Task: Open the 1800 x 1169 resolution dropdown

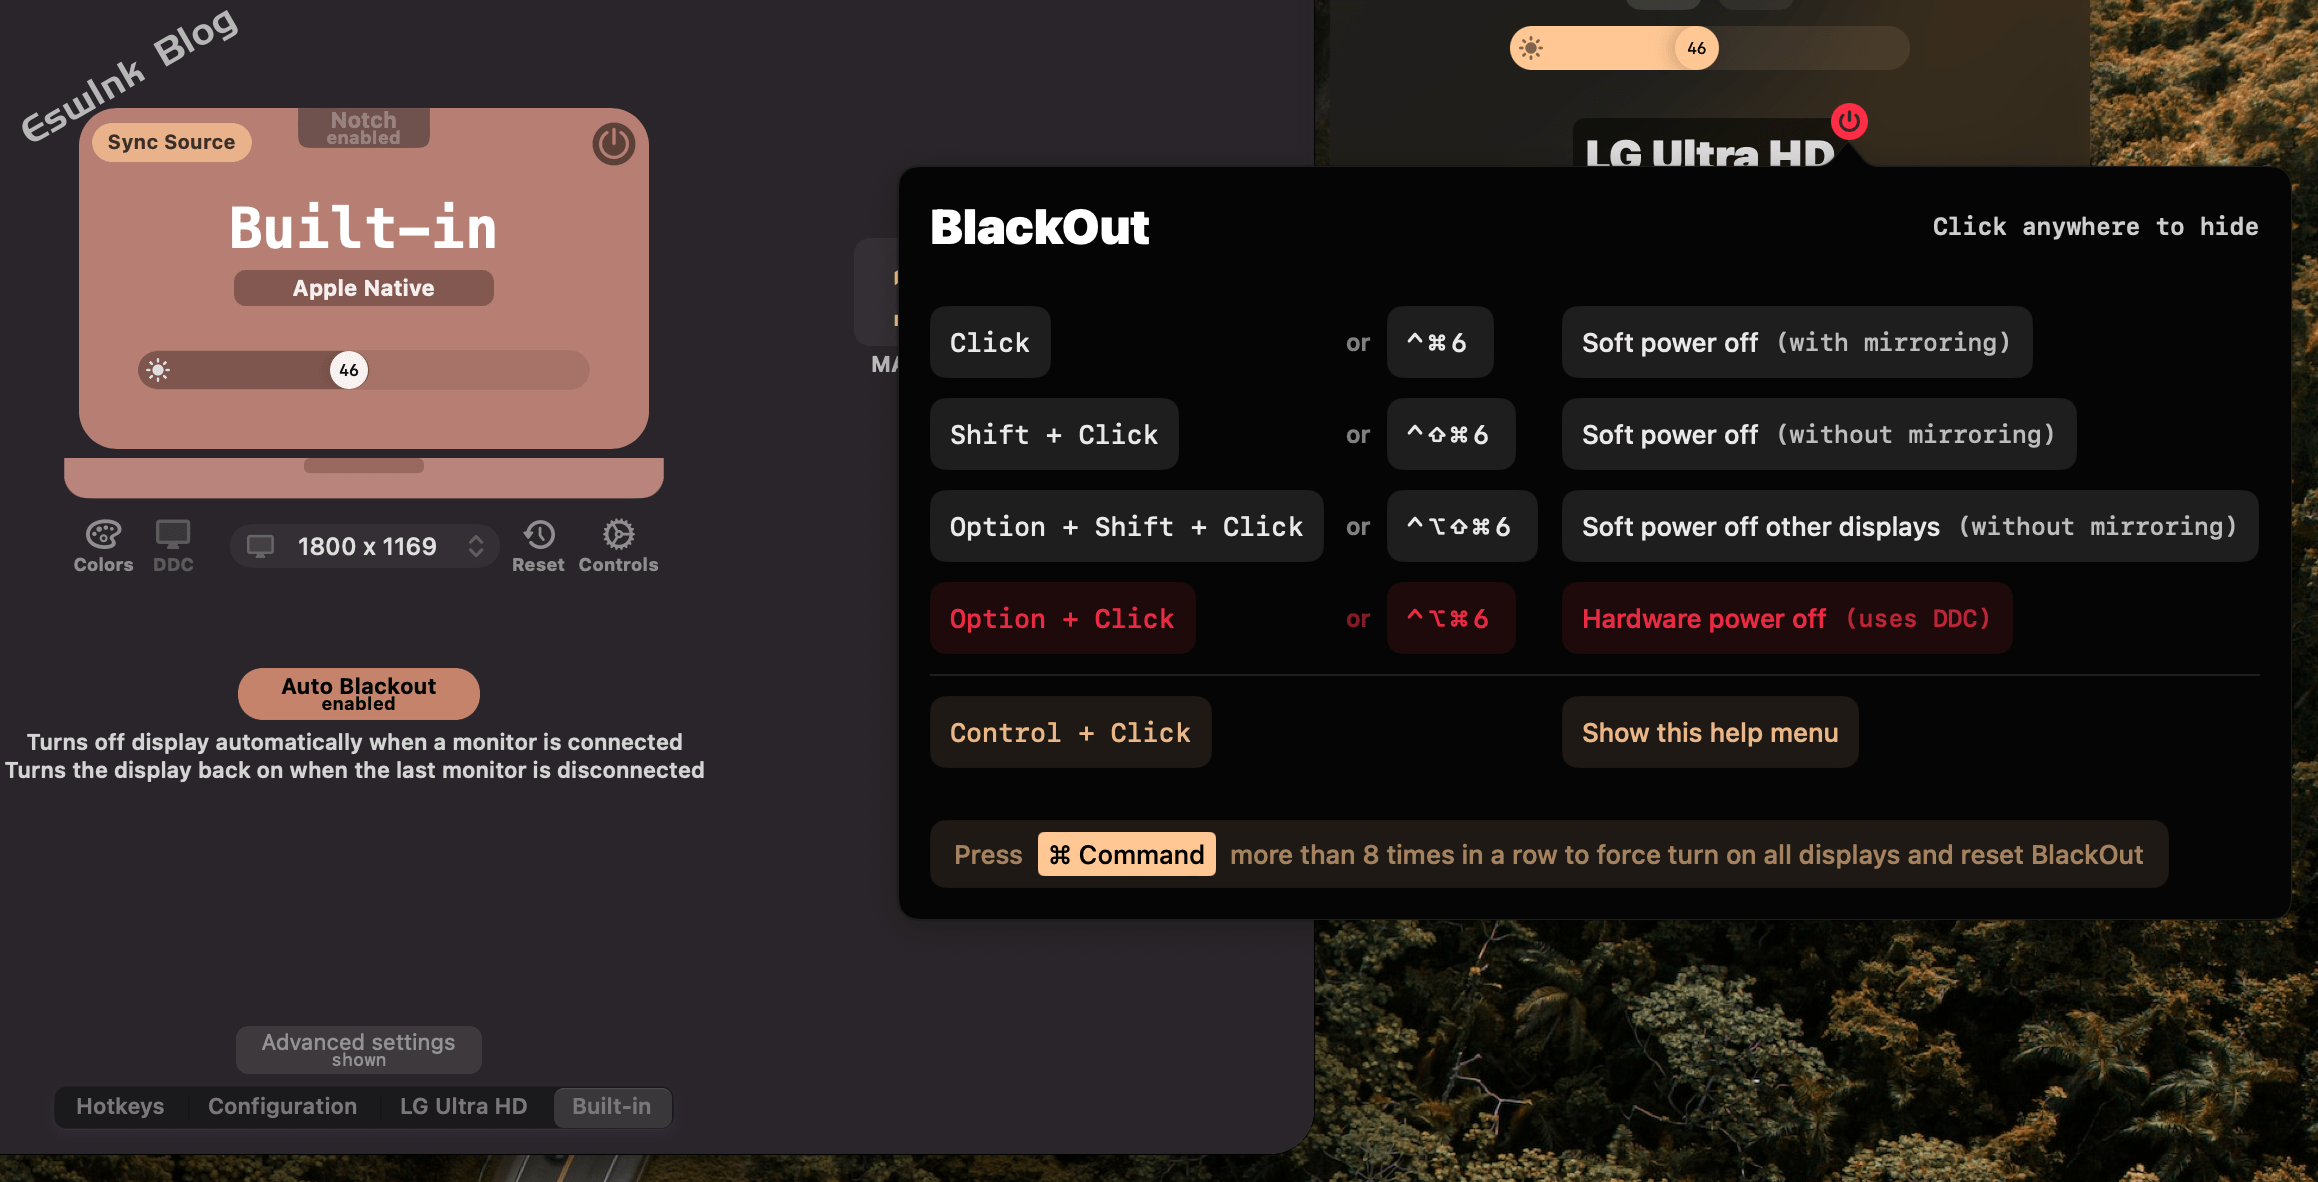Action: (365, 546)
